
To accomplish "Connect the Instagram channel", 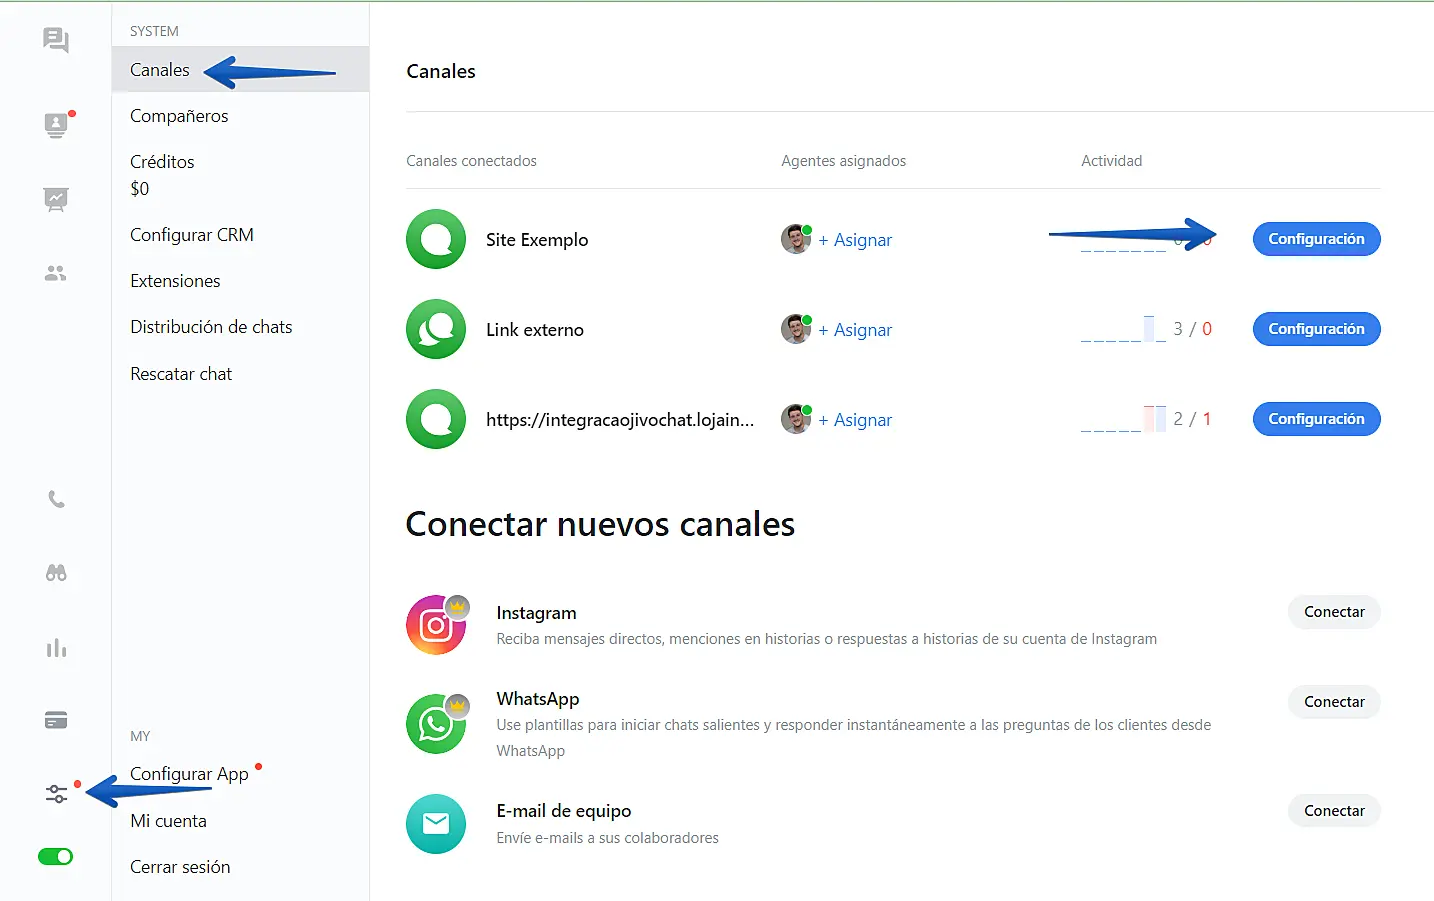I will (x=1334, y=612).
